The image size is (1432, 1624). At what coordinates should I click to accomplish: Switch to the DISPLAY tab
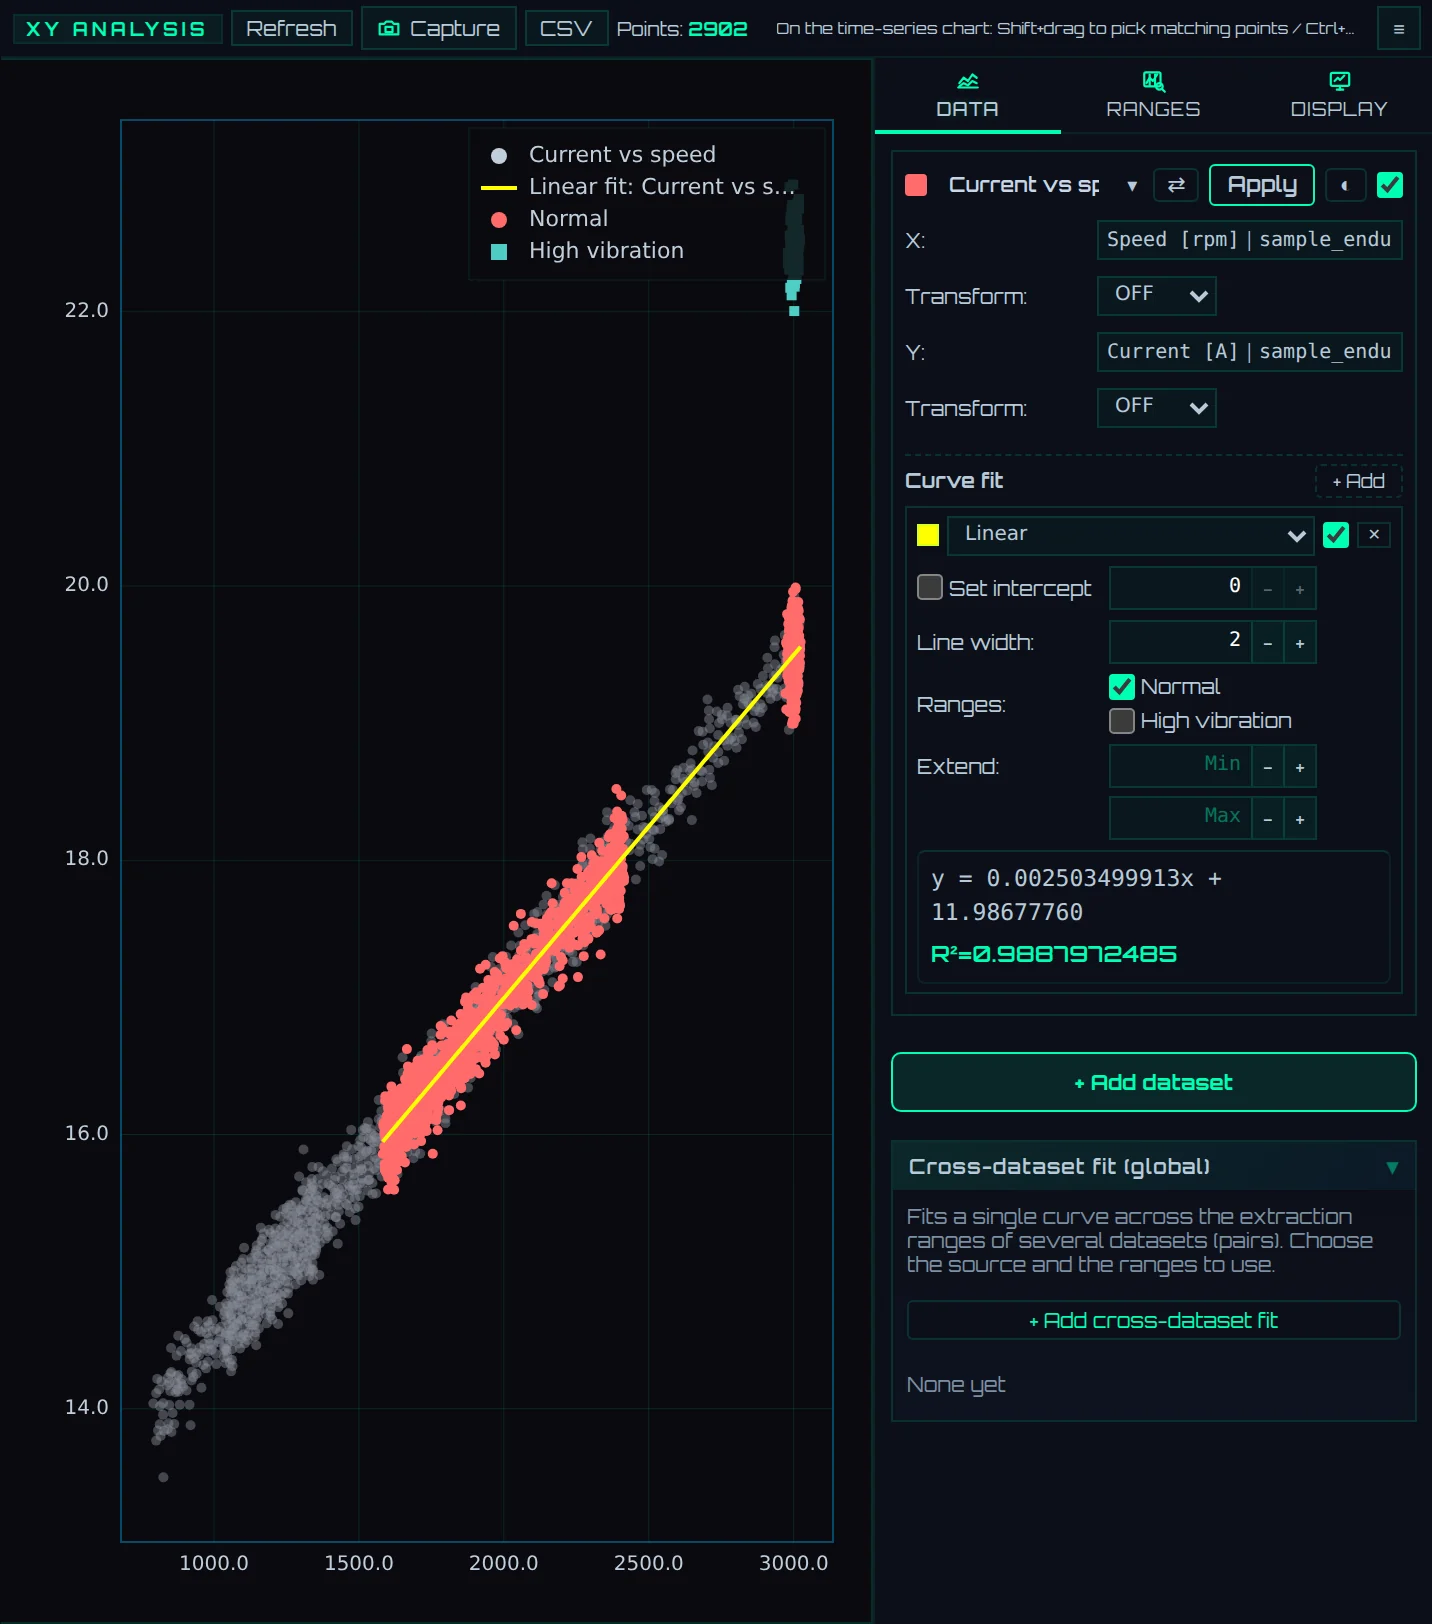pos(1339,96)
